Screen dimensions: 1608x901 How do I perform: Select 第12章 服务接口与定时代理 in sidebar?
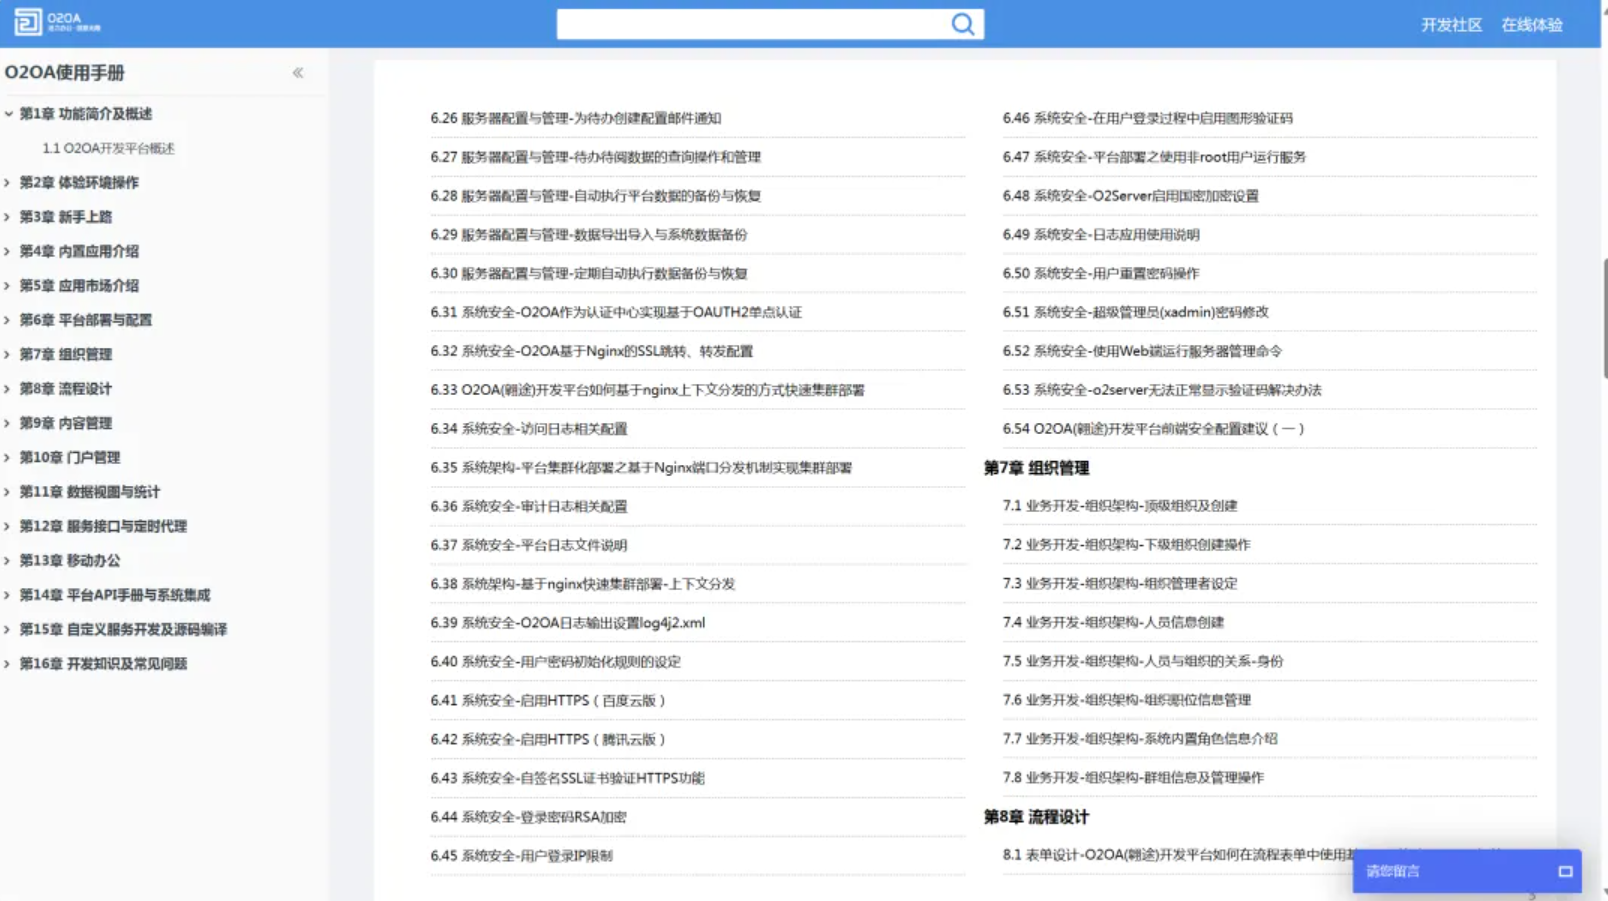pos(103,526)
